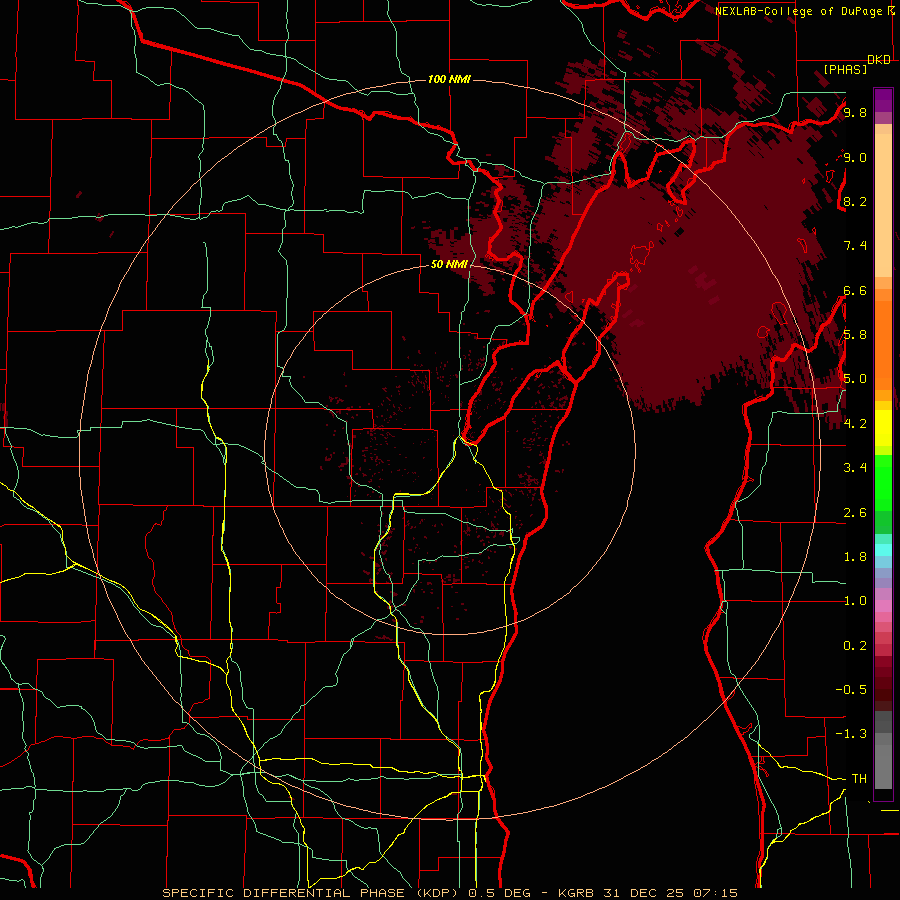This screenshot has width=900, height=900.
Task: Click the TH threshold label on the scale
Action: [859, 779]
